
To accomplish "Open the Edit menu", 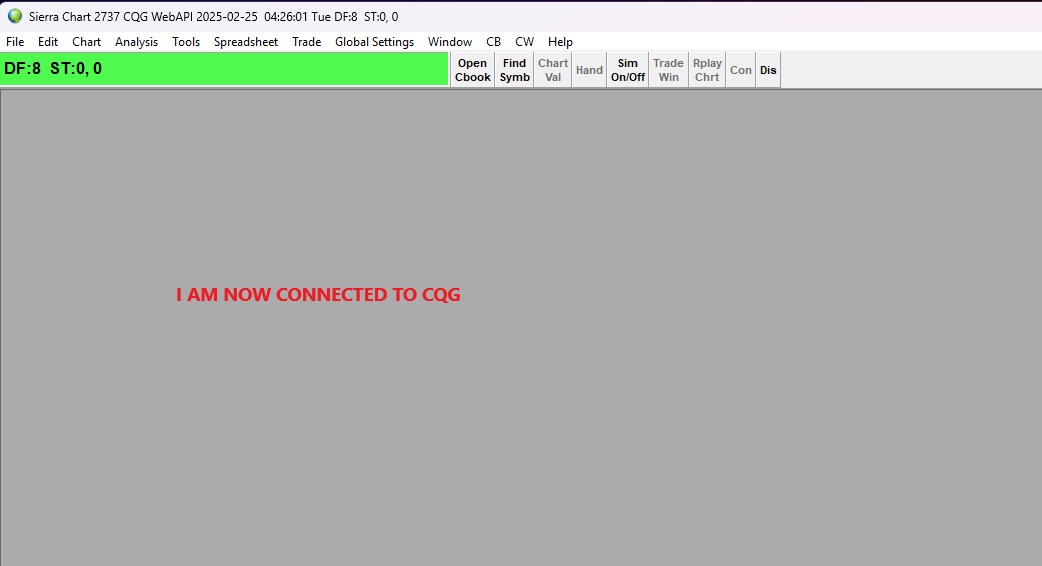I will tap(48, 42).
